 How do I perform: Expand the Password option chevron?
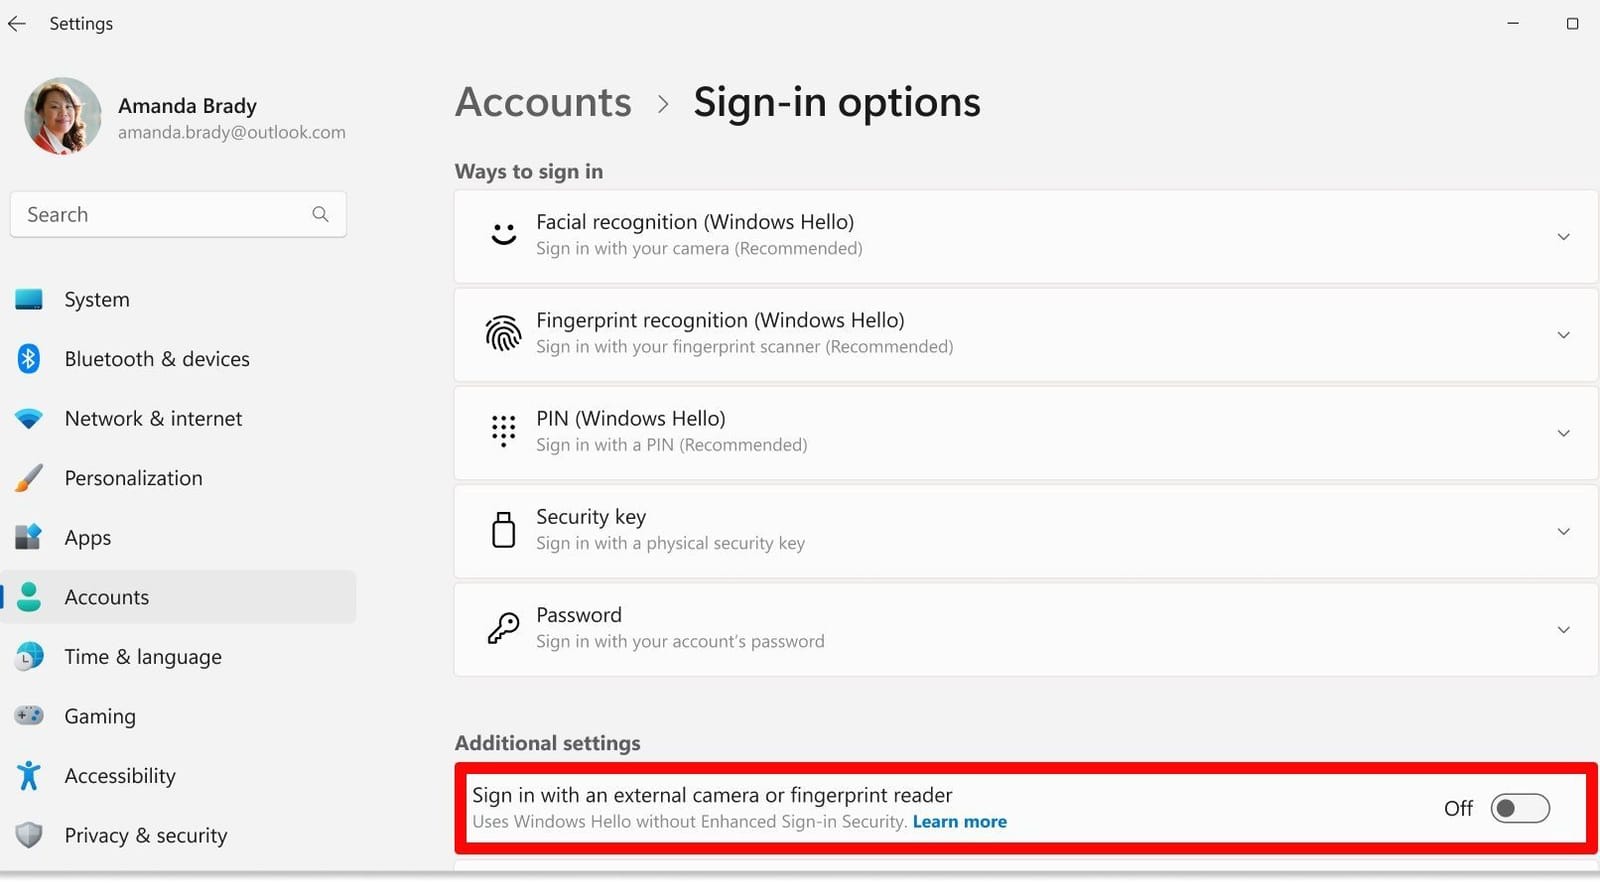(1563, 630)
